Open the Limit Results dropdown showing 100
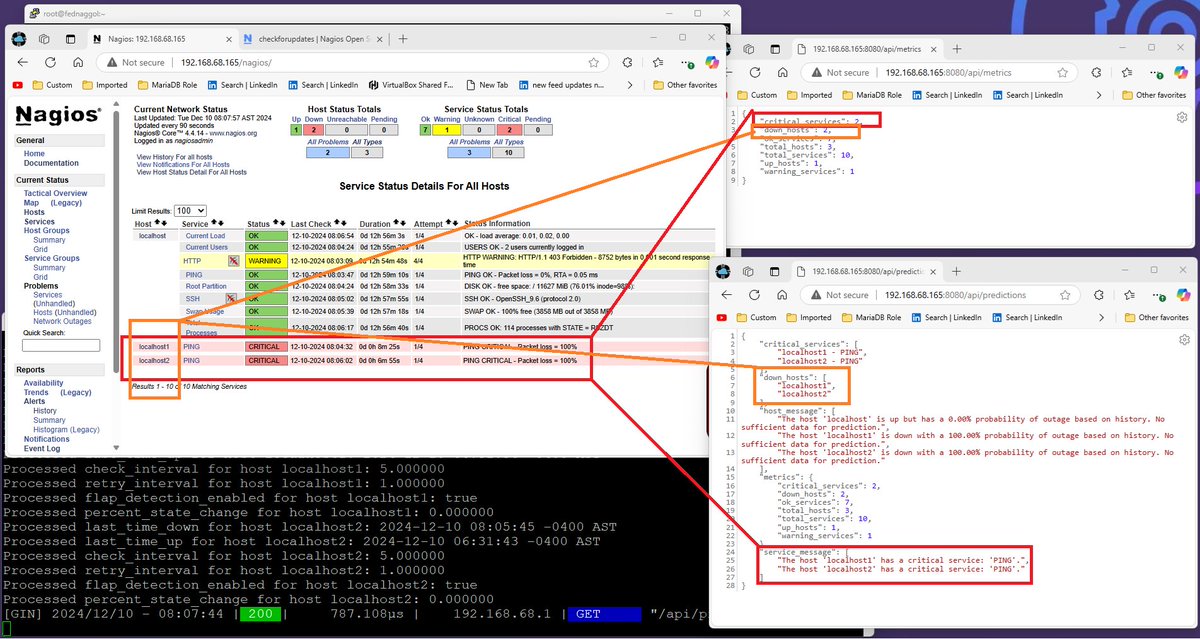The width and height of the screenshot is (1200, 639). (x=189, y=210)
